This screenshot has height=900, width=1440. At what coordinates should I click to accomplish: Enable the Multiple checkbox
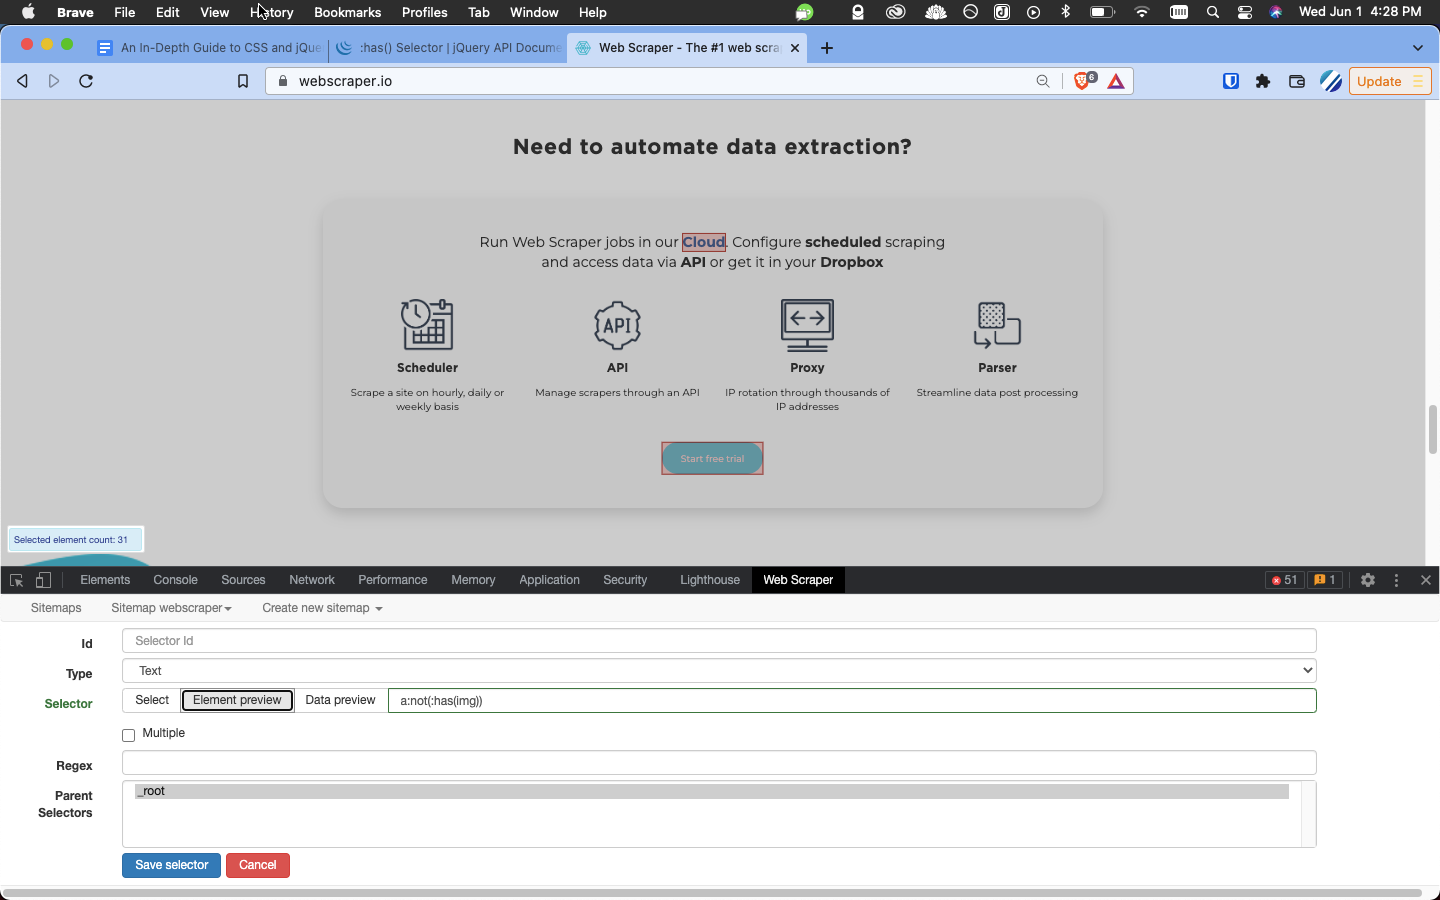tap(129, 735)
